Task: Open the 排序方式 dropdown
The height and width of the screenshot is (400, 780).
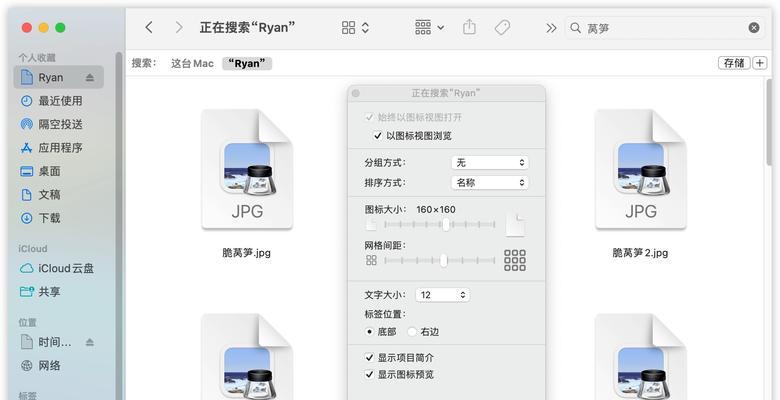Action: [490, 183]
